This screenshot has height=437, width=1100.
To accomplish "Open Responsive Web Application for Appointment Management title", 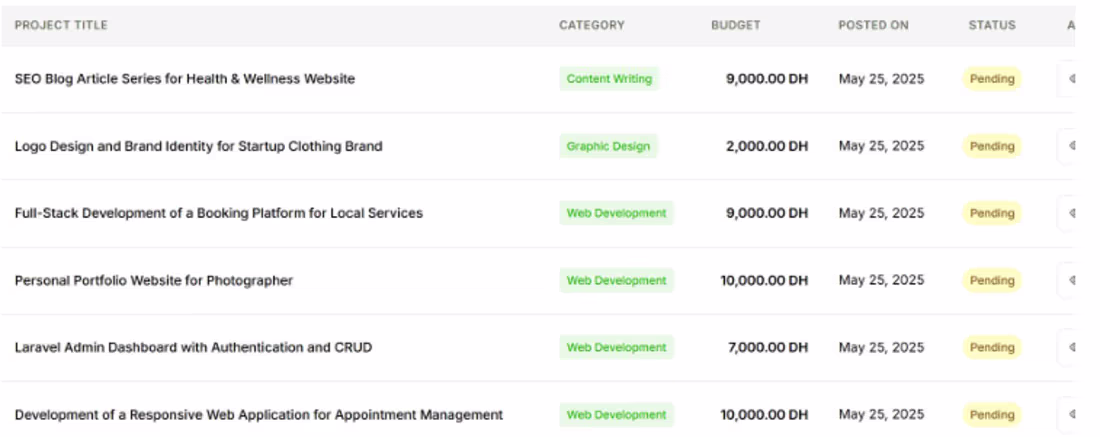I will (259, 415).
